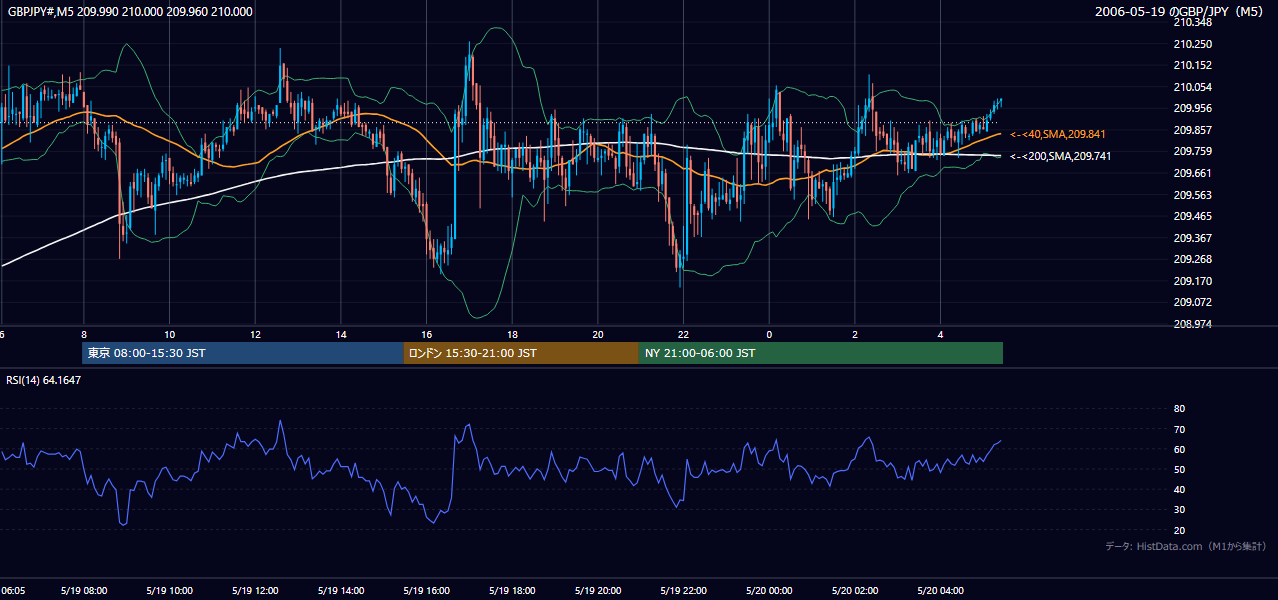The image size is (1278, 600).
Task: Click the 5/19 16:00 time label
Action: coord(427,591)
